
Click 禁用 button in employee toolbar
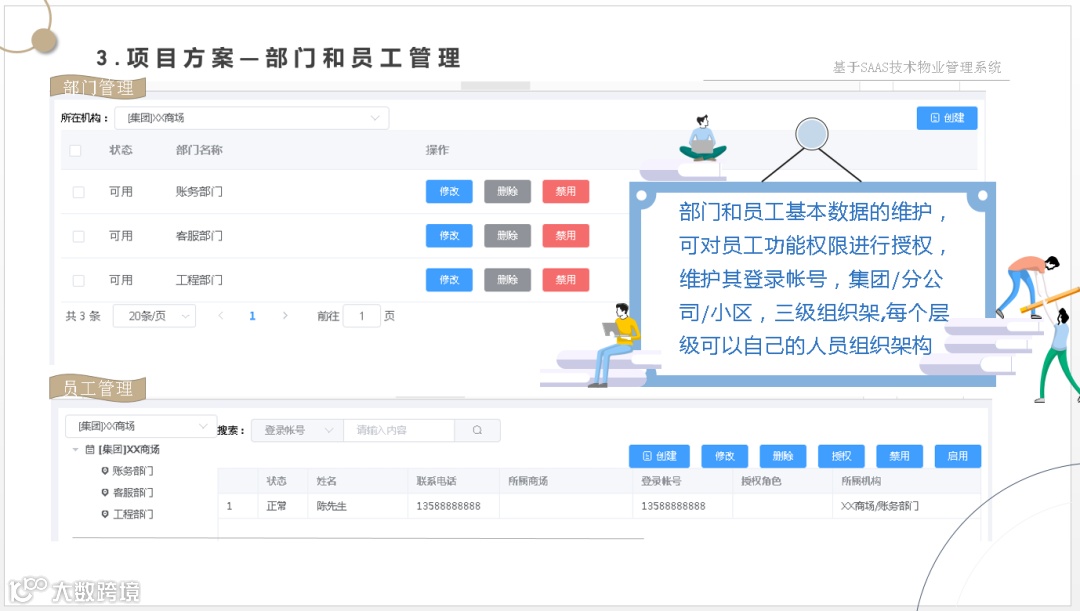point(900,456)
